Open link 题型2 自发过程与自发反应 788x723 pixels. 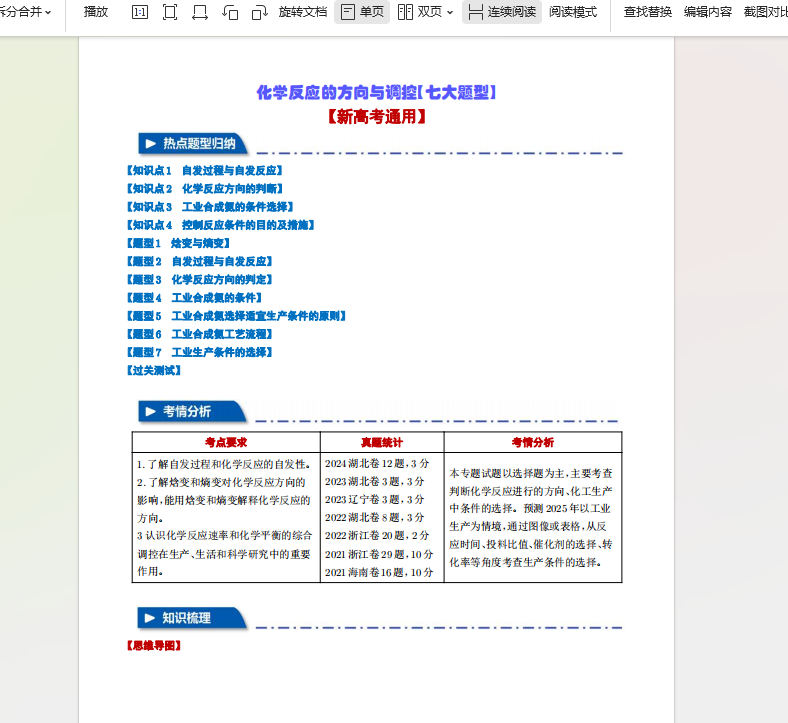coord(200,261)
